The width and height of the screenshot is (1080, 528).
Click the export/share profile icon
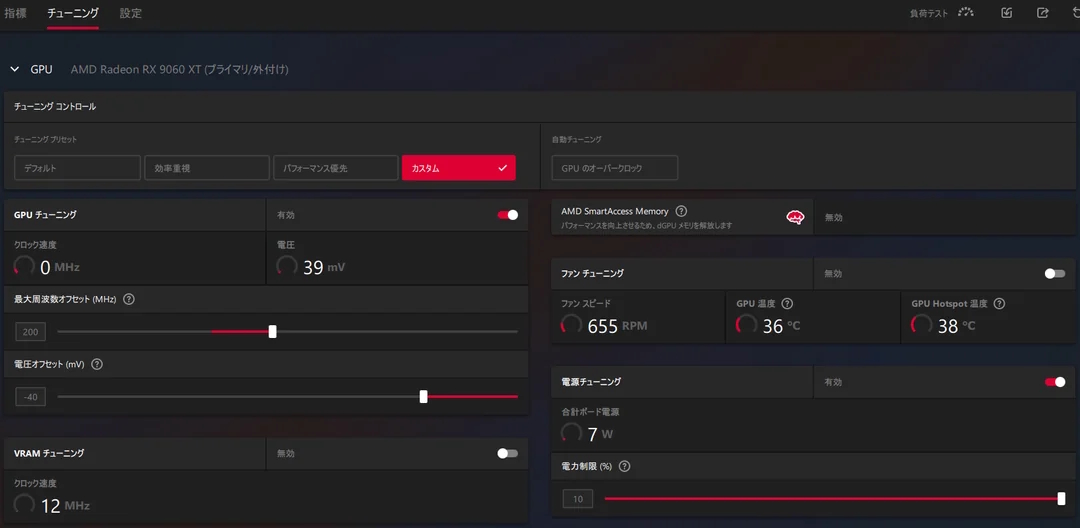1043,12
